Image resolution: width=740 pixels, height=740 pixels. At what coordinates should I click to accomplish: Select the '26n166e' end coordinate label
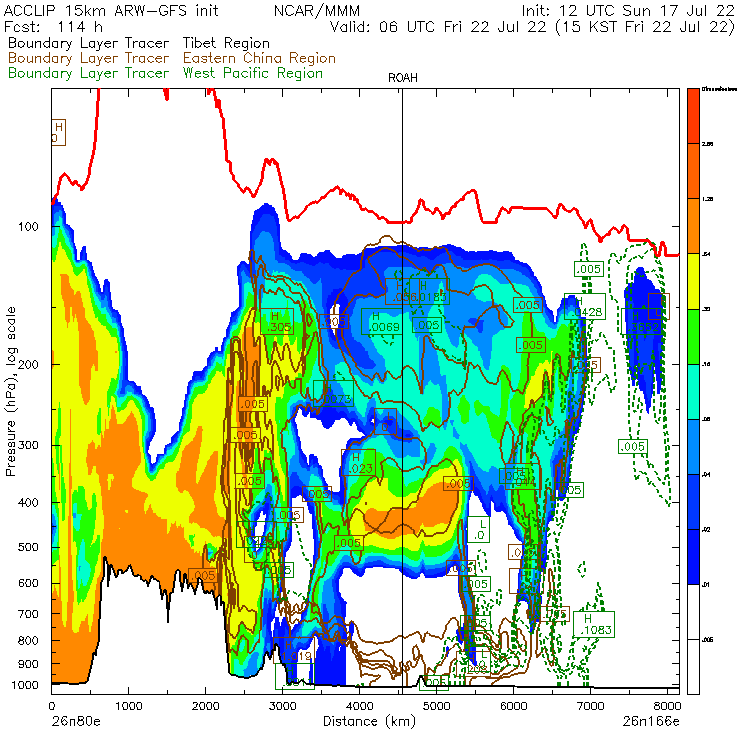(x=651, y=722)
